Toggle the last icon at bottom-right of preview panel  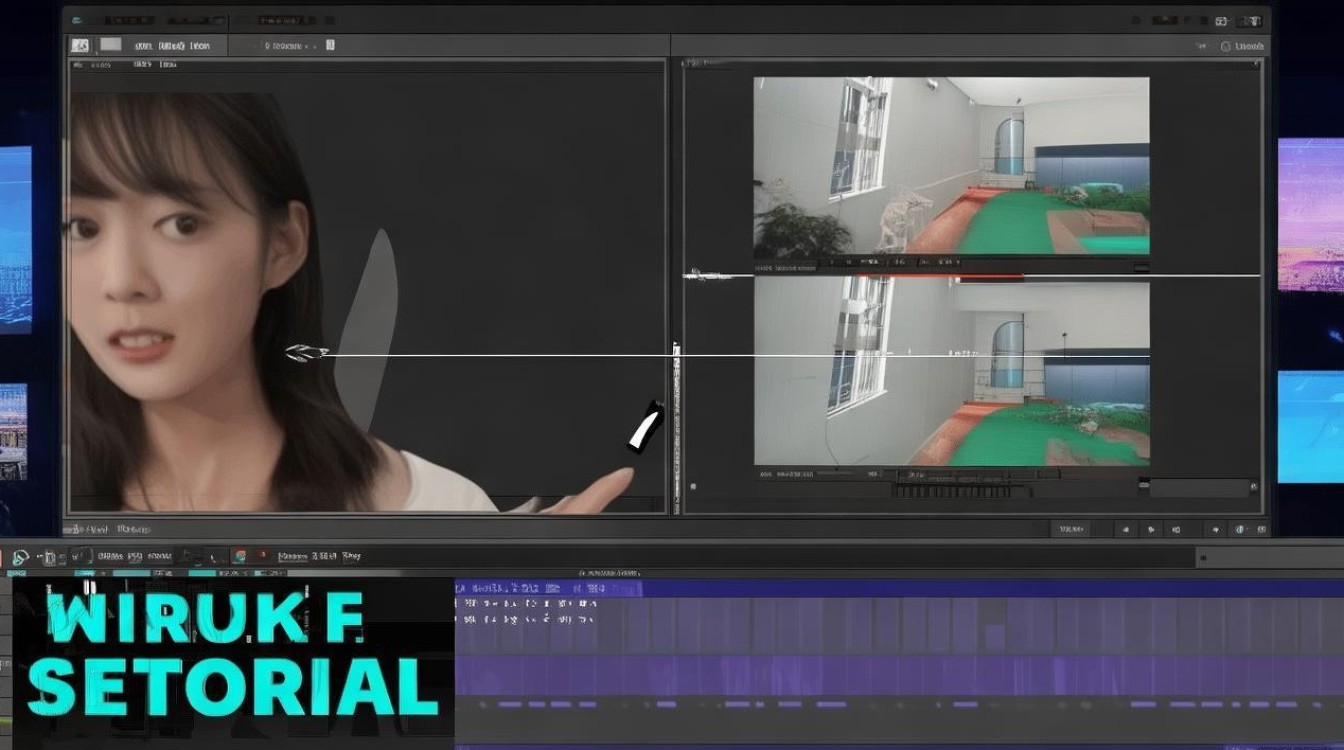tap(1262, 530)
